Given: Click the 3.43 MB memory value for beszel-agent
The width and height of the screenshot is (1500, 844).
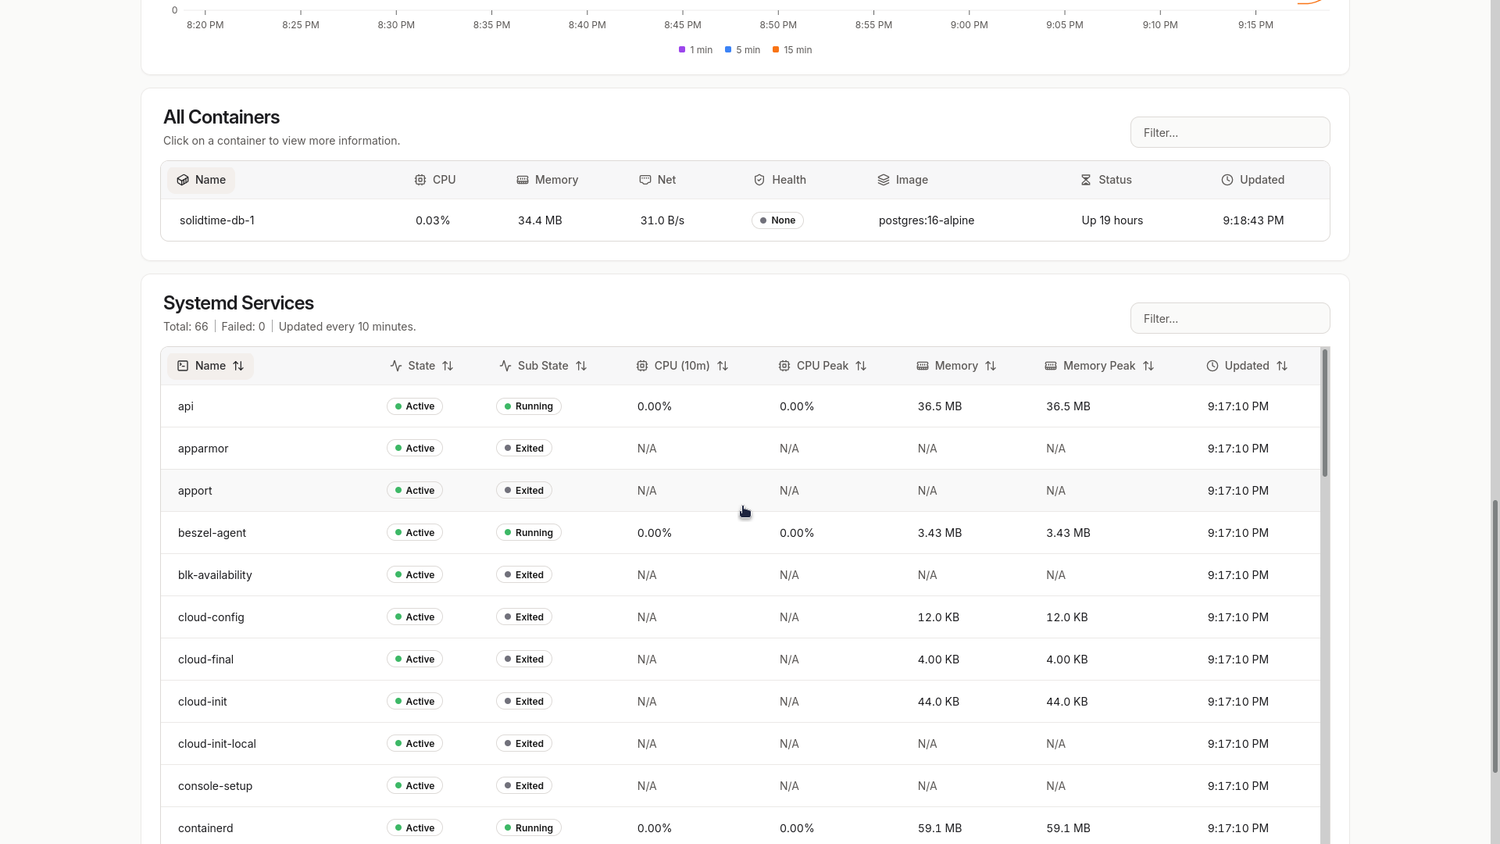Looking at the screenshot, I should (939, 533).
